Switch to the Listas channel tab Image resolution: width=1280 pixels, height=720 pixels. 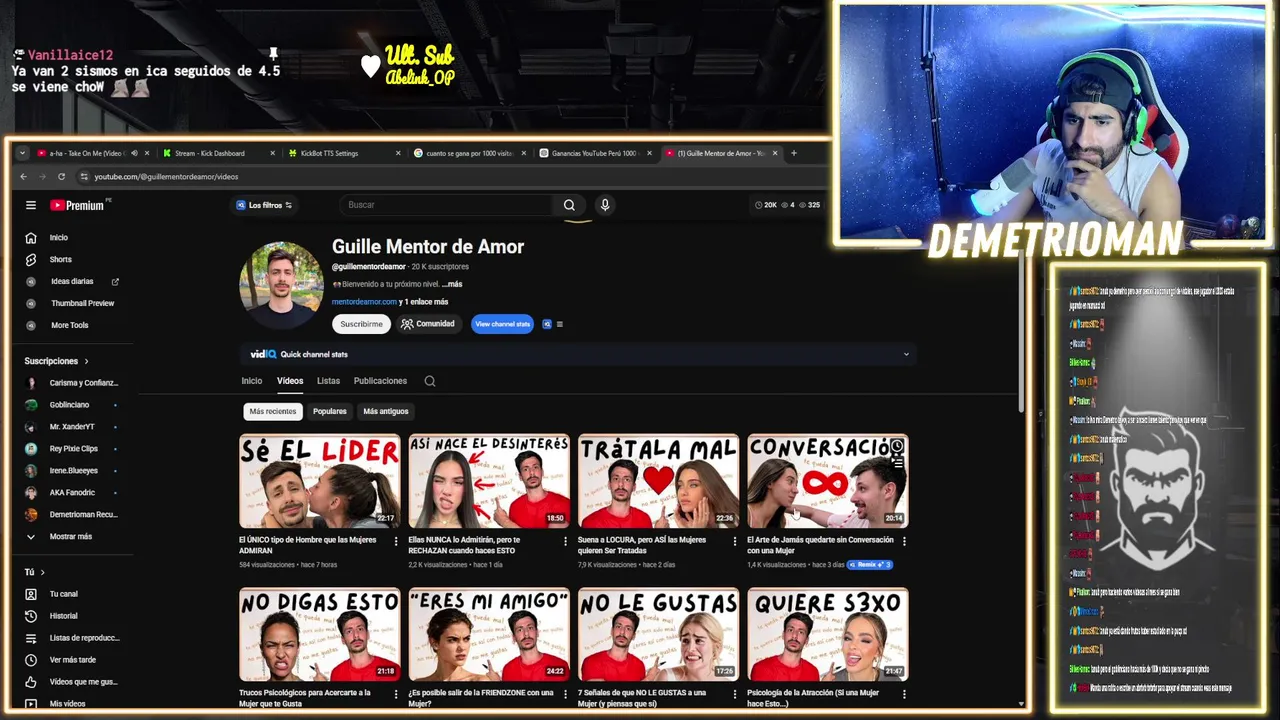pyautogui.click(x=328, y=381)
